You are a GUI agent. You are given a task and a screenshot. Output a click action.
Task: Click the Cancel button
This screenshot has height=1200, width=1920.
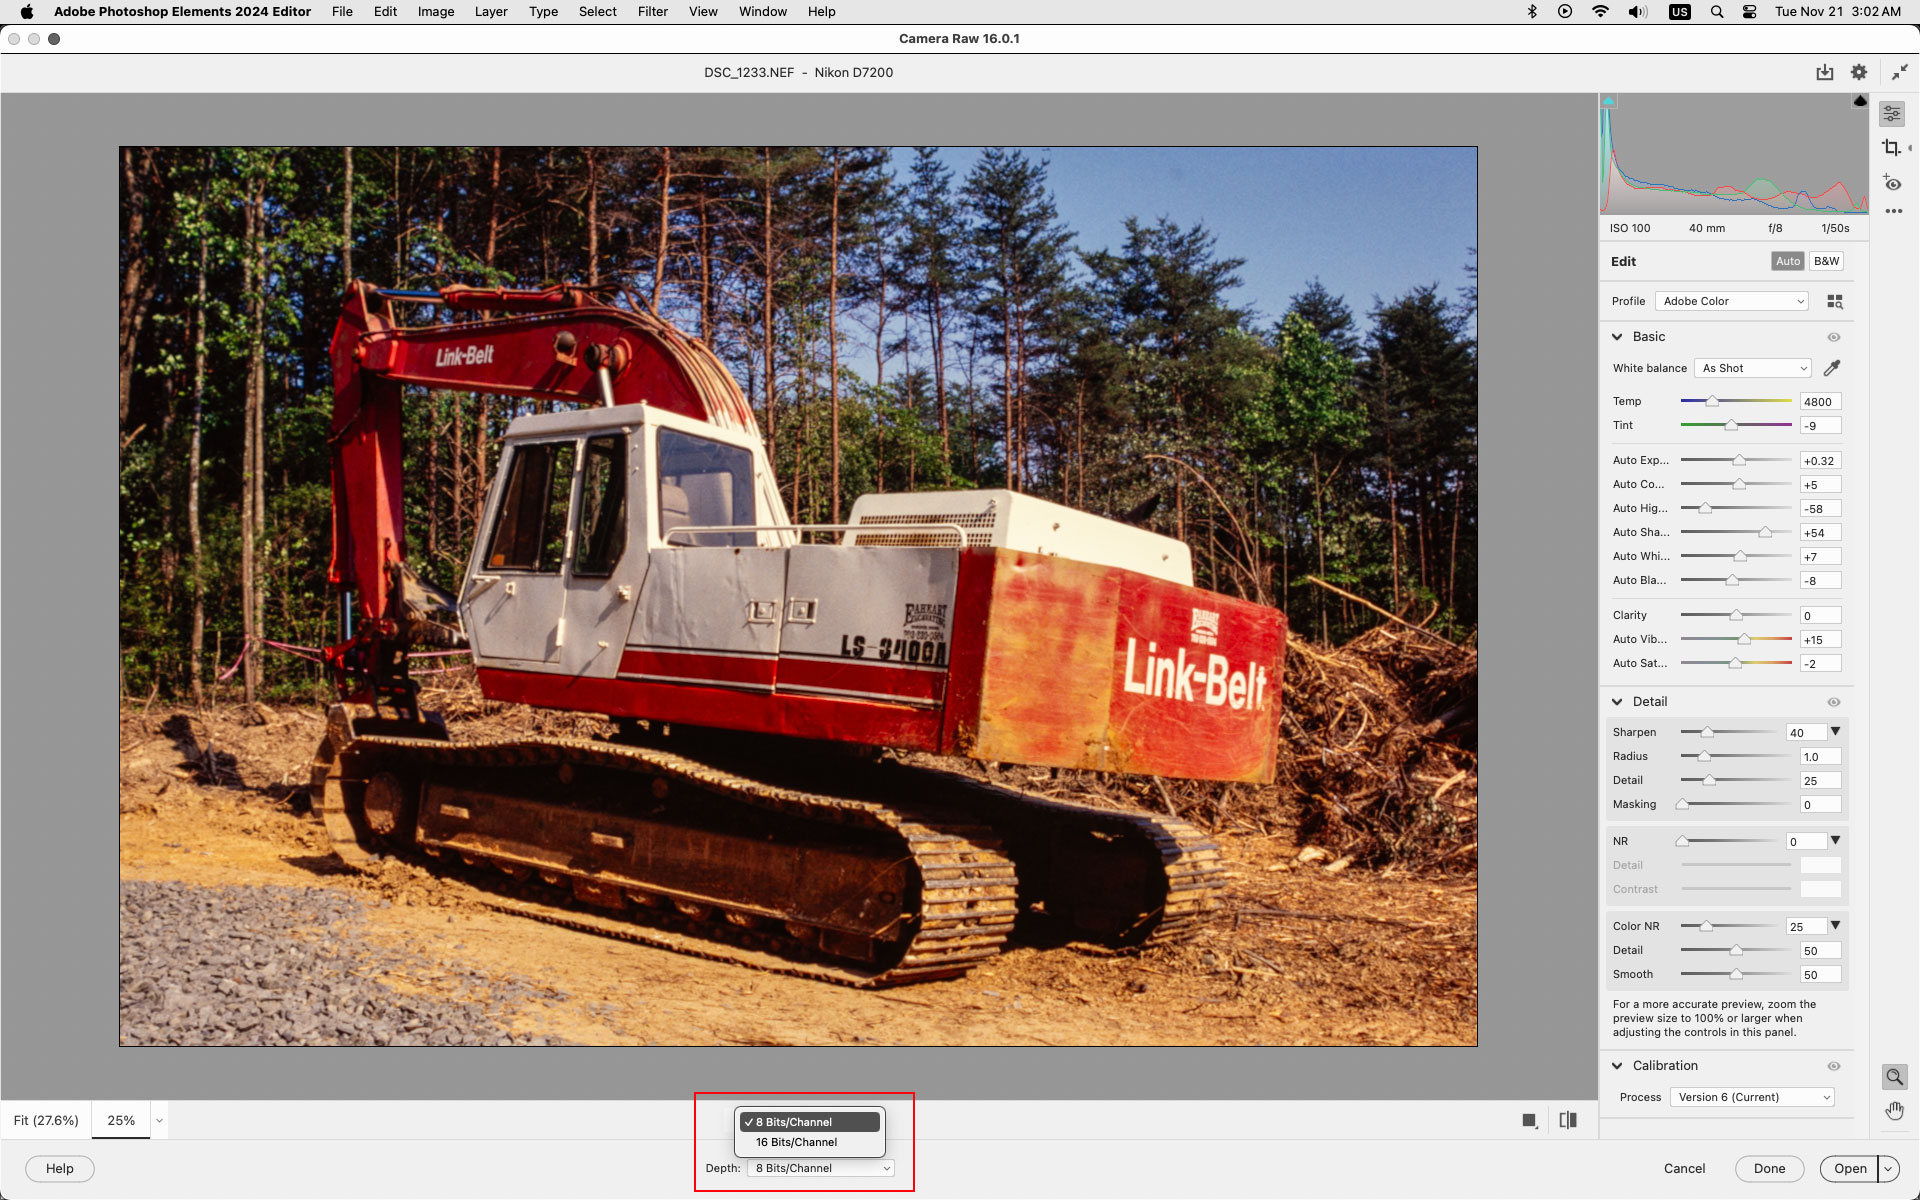(x=1684, y=1168)
